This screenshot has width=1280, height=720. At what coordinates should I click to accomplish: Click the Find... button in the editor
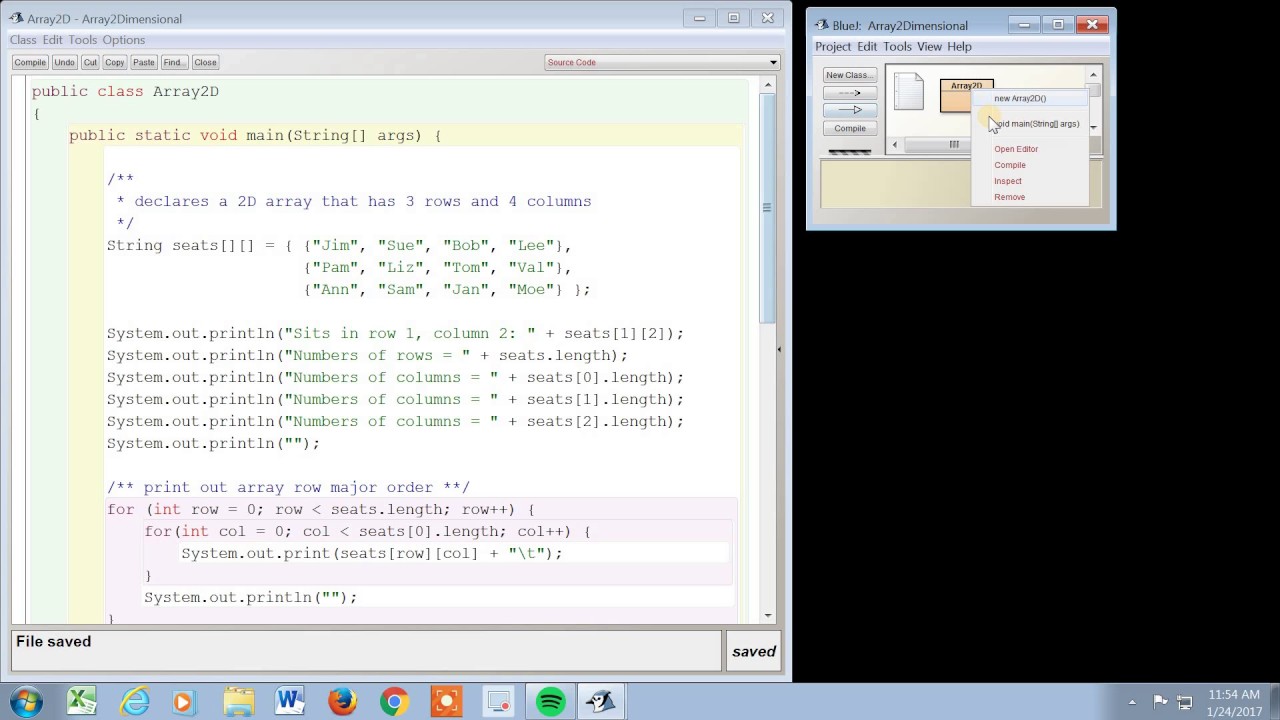[173, 62]
